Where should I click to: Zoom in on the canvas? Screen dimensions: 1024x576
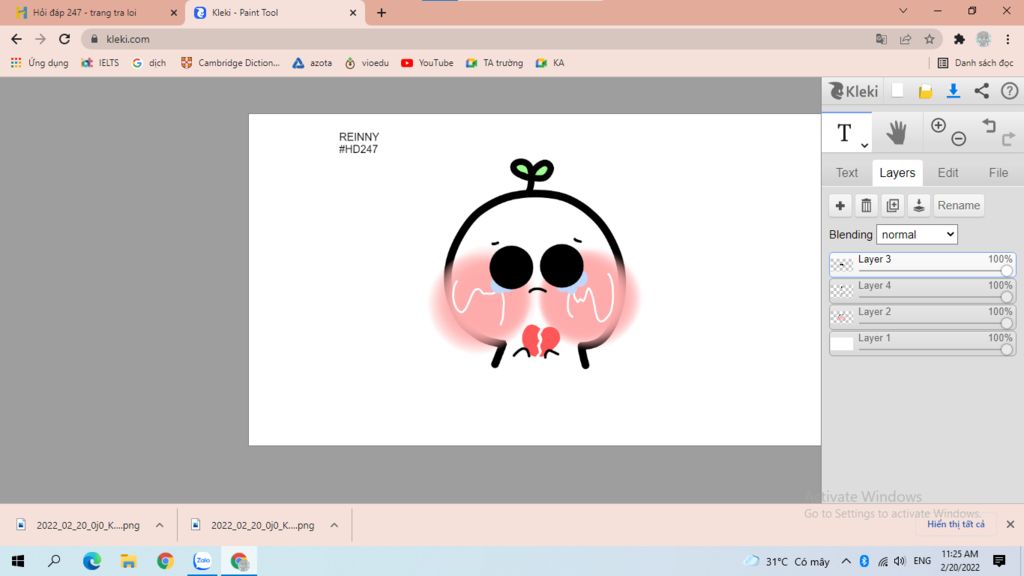click(938, 125)
